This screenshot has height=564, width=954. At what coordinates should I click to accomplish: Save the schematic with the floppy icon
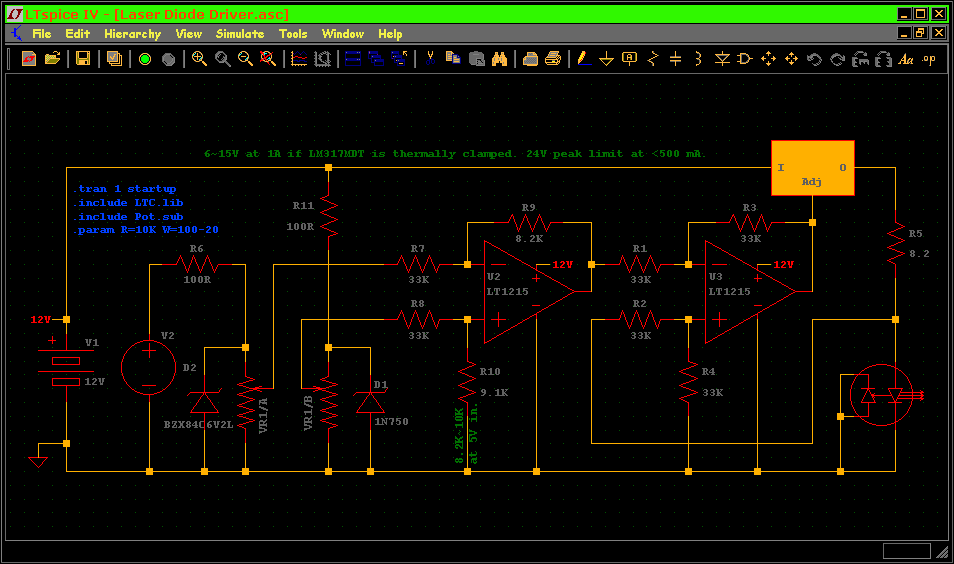(x=83, y=58)
